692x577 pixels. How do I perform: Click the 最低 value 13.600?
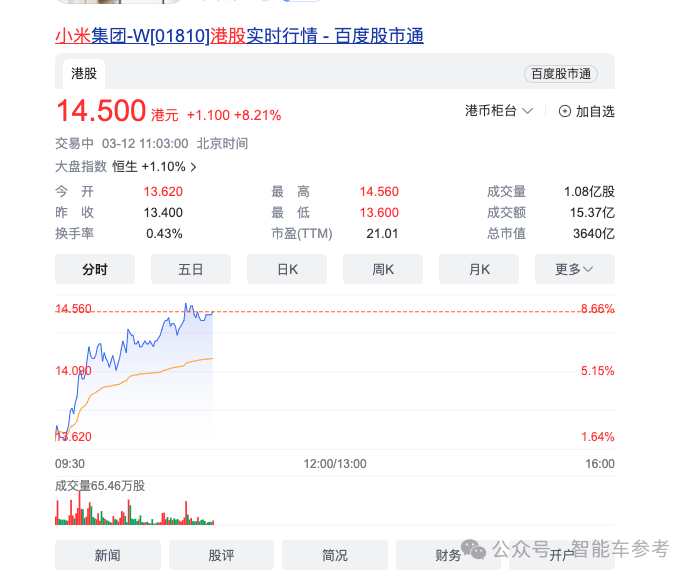(379, 213)
